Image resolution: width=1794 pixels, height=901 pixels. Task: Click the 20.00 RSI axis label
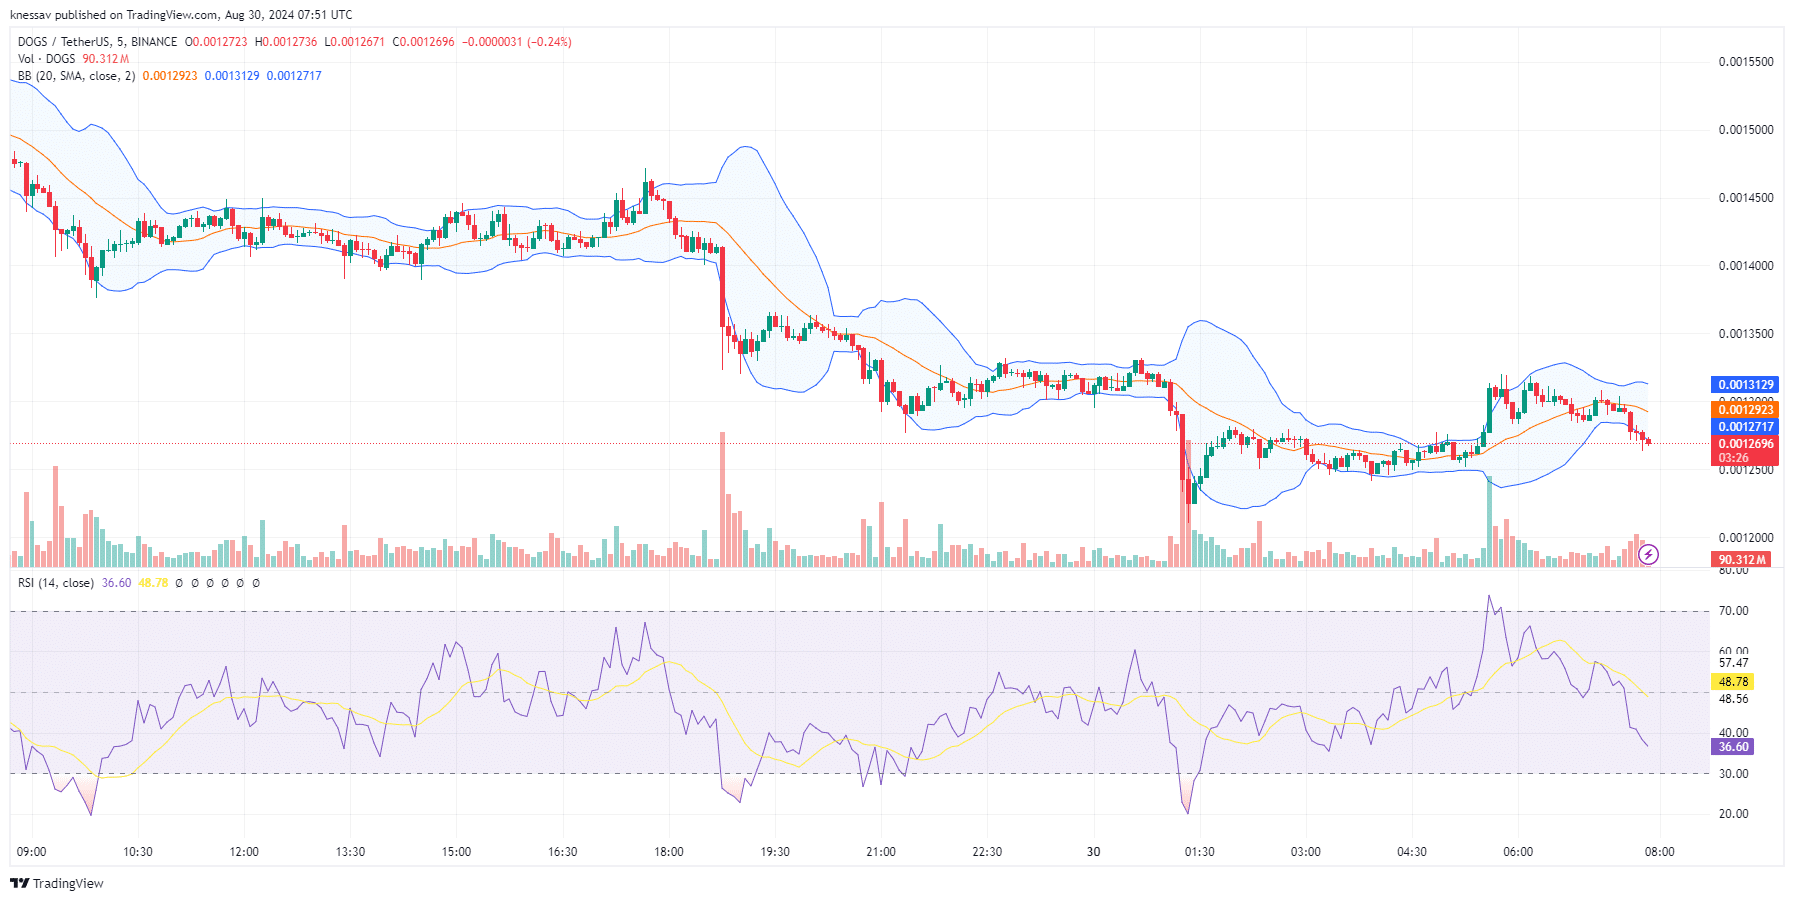(1734, 814)
